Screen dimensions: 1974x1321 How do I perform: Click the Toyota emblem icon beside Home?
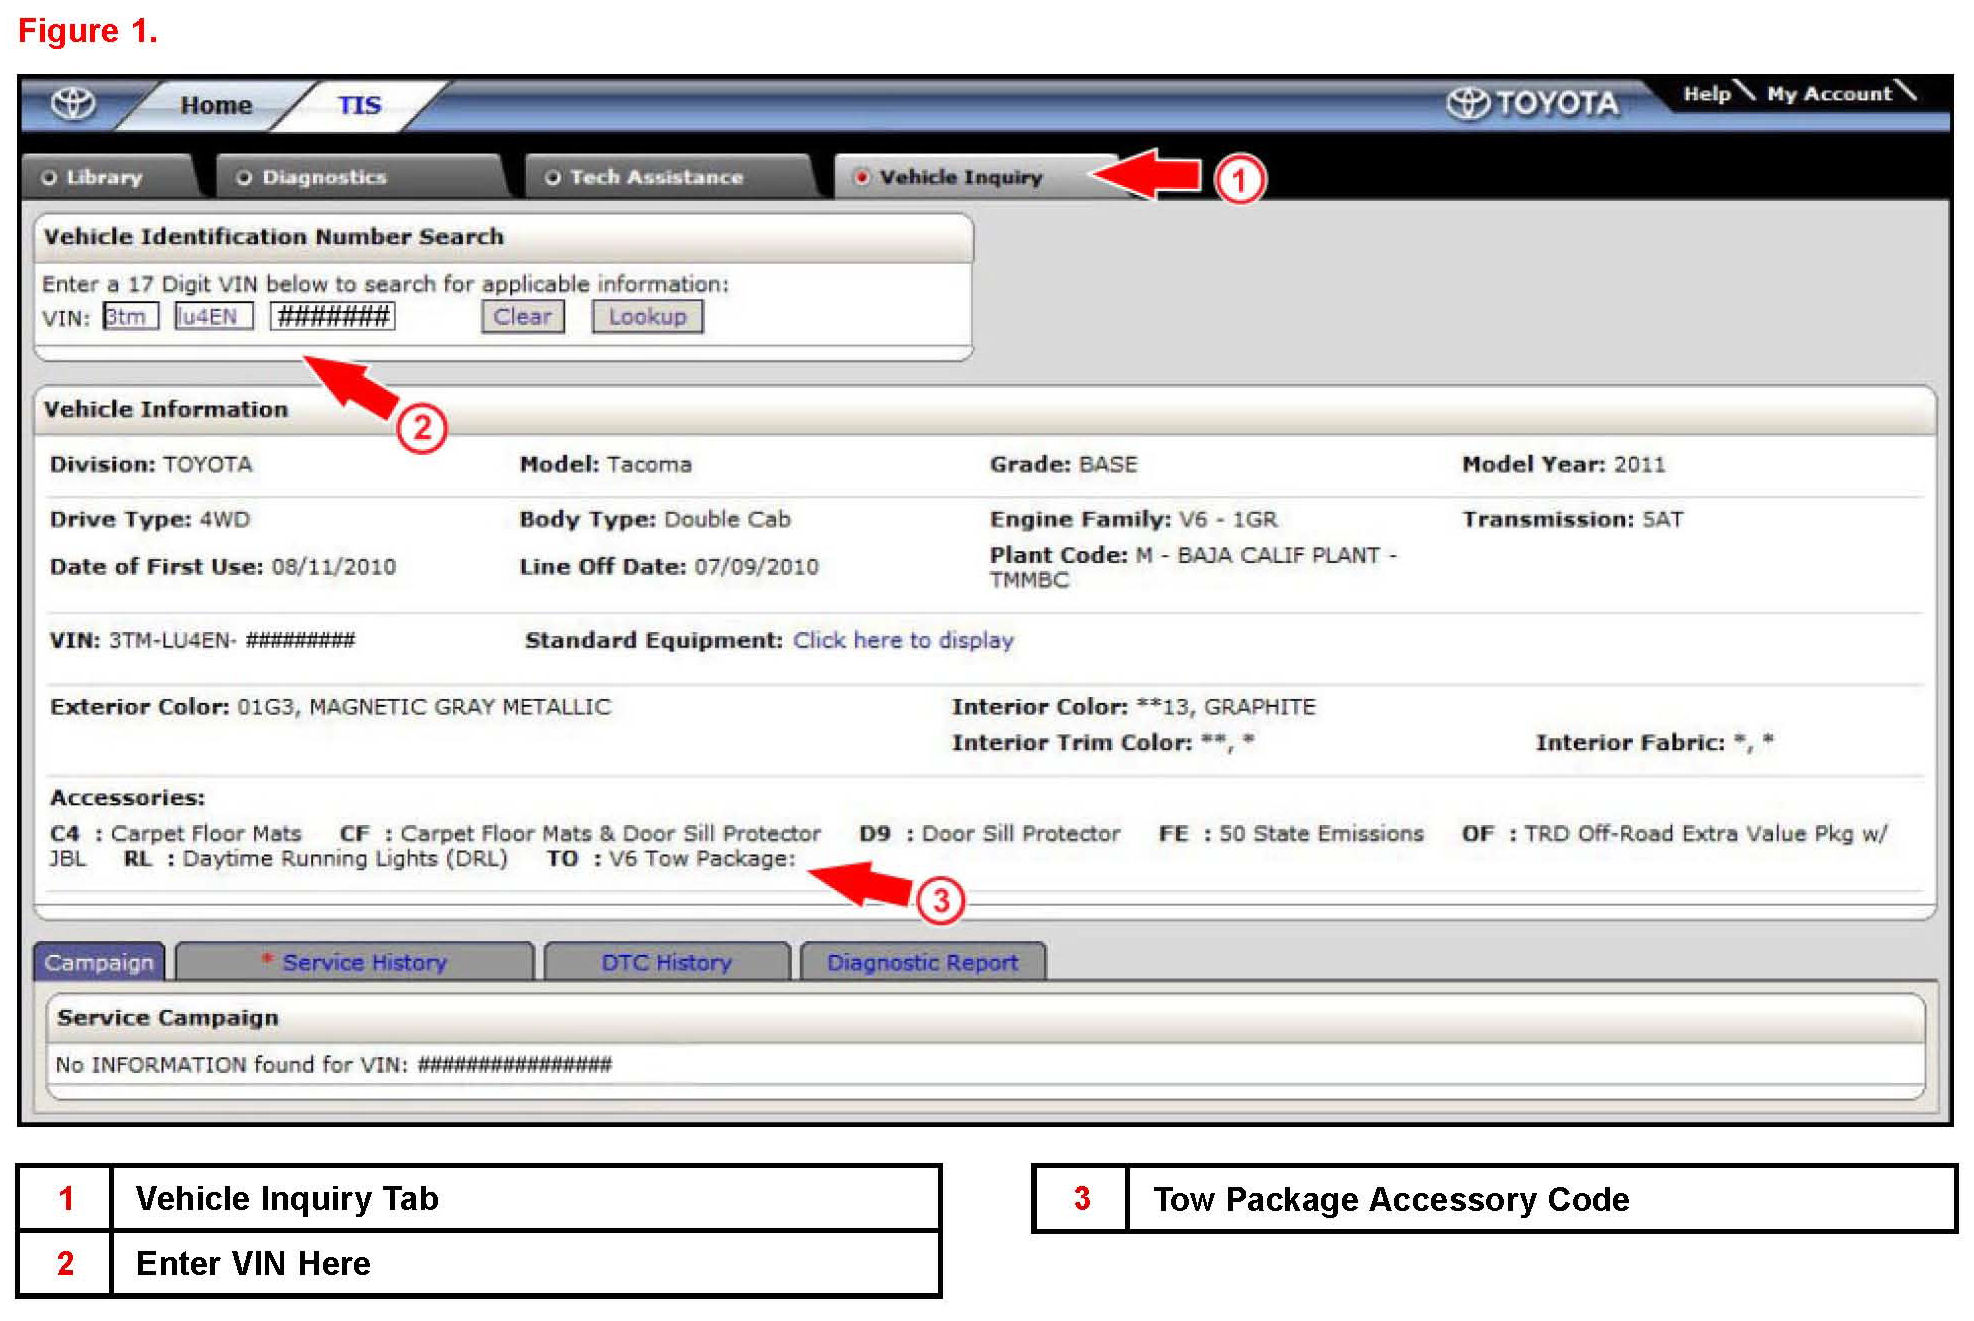74,103
